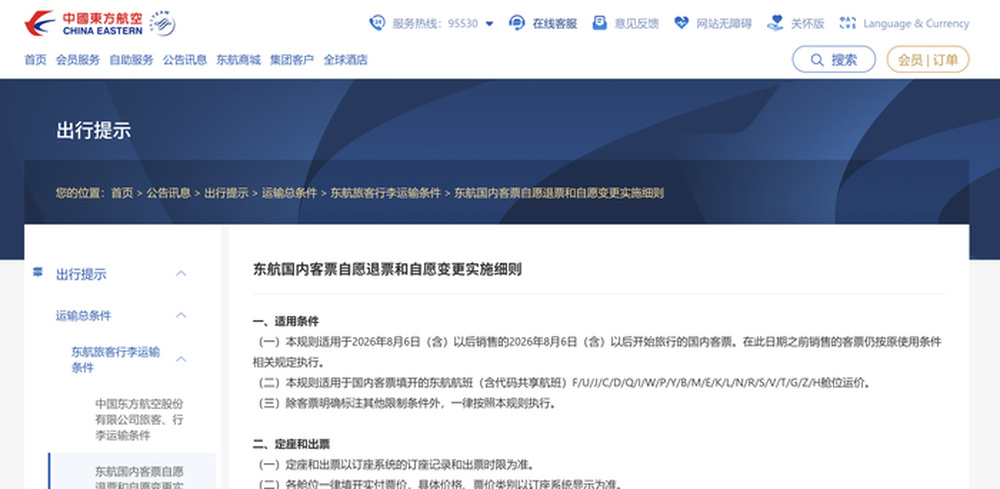Click the line 定座和出票以订座系统的订座记录
This screenshot has width=1000, height=489.
[396, 465]
